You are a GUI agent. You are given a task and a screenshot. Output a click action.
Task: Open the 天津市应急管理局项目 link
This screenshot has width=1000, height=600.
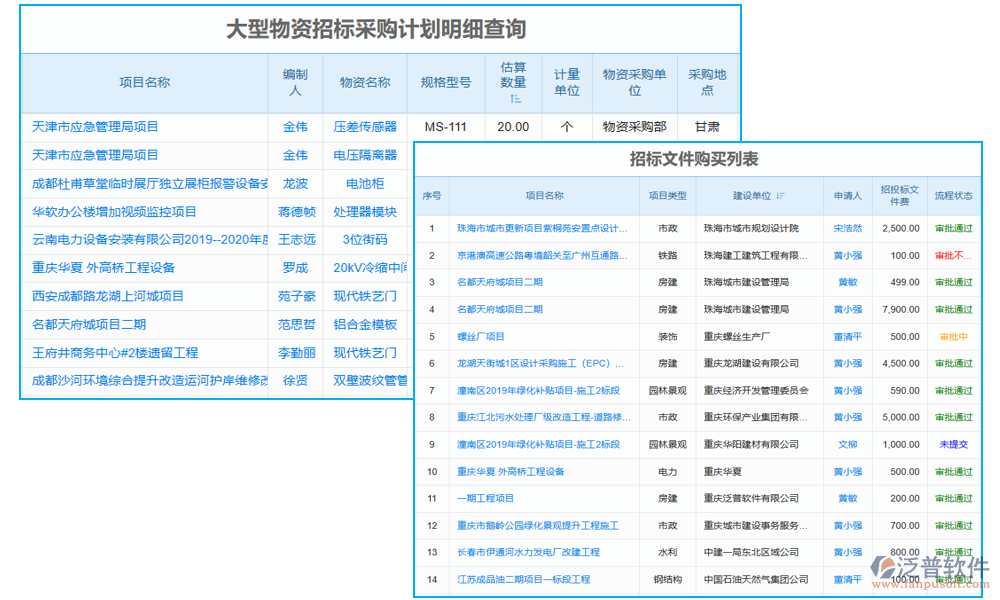(96, 128)
